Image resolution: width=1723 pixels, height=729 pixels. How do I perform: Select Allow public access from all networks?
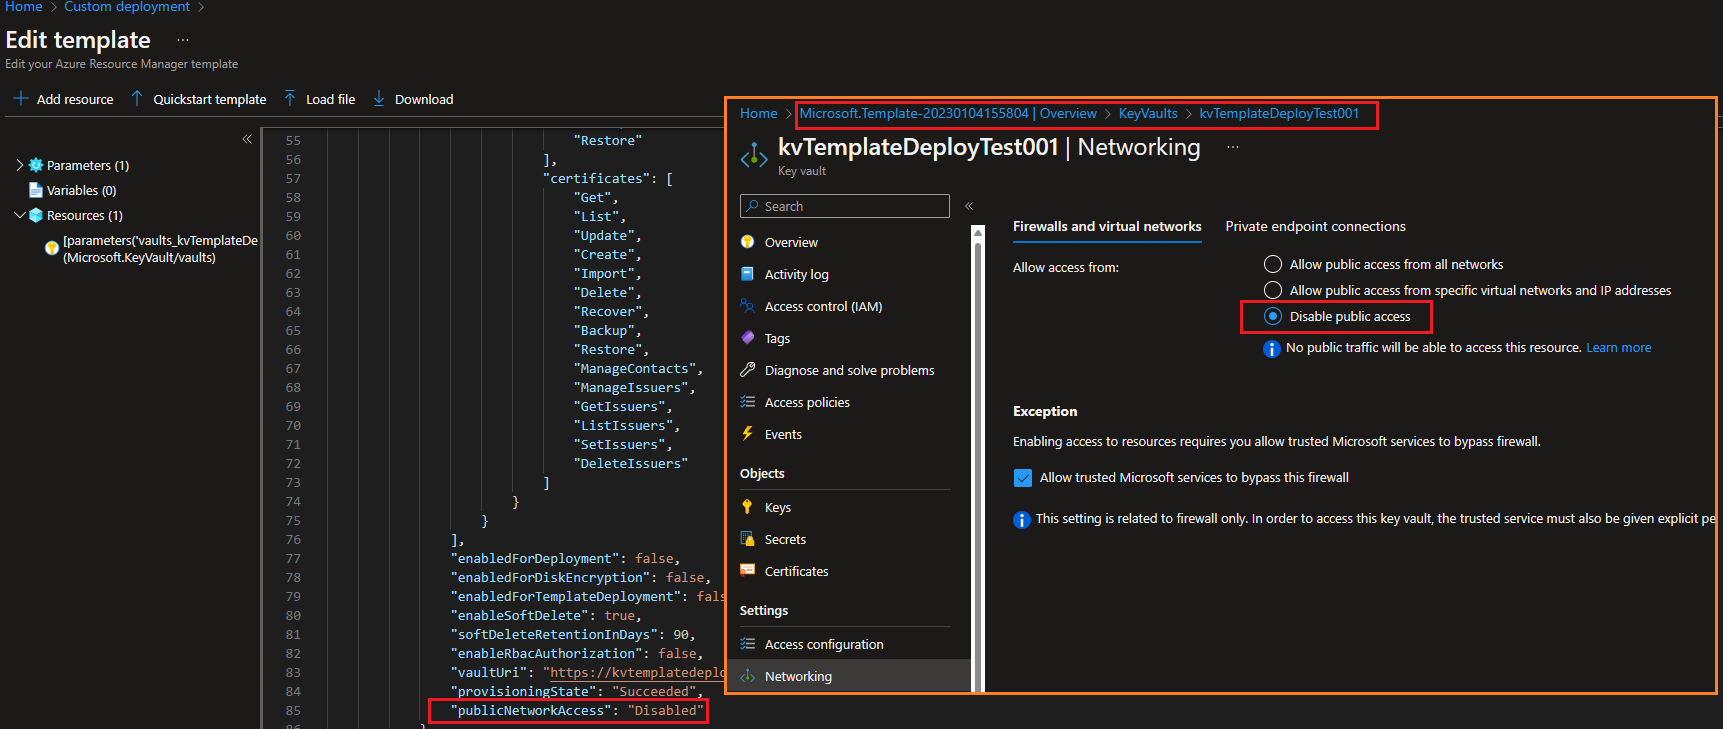coord(1273,264)
